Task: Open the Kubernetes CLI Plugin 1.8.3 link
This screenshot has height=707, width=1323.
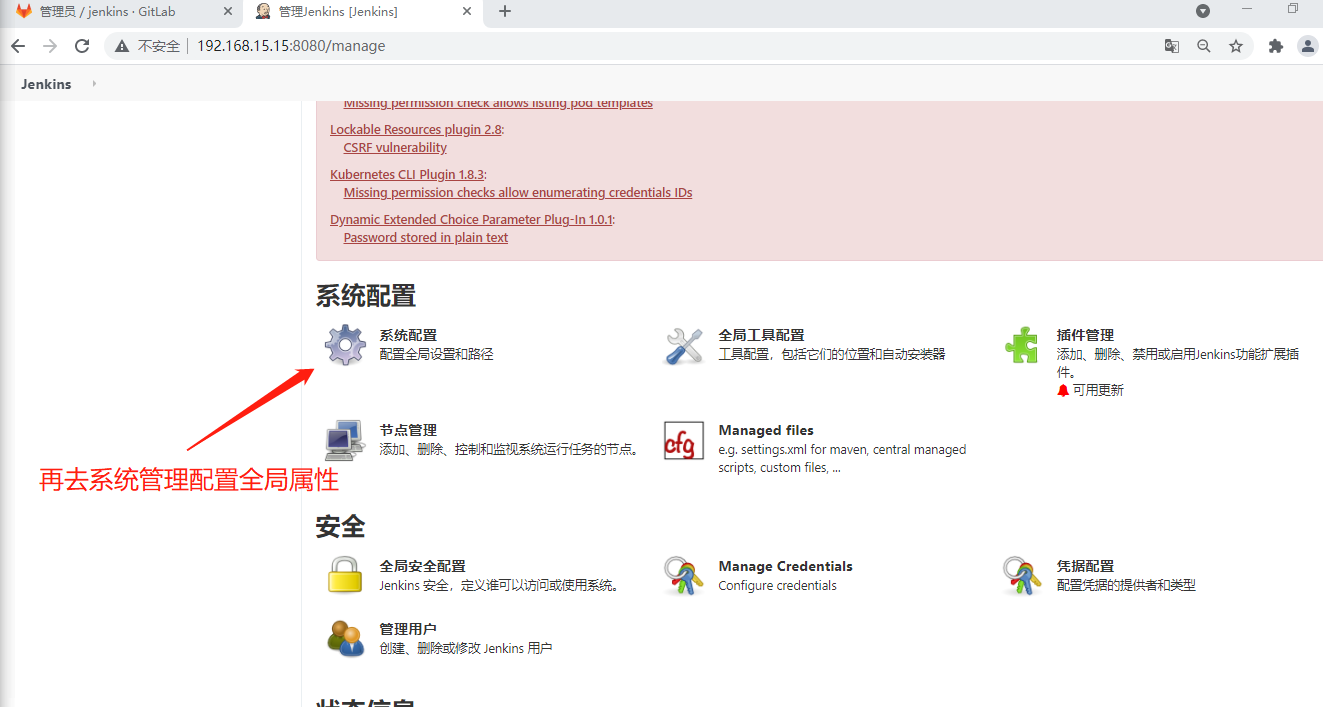Action: click(x=407, y=175)
